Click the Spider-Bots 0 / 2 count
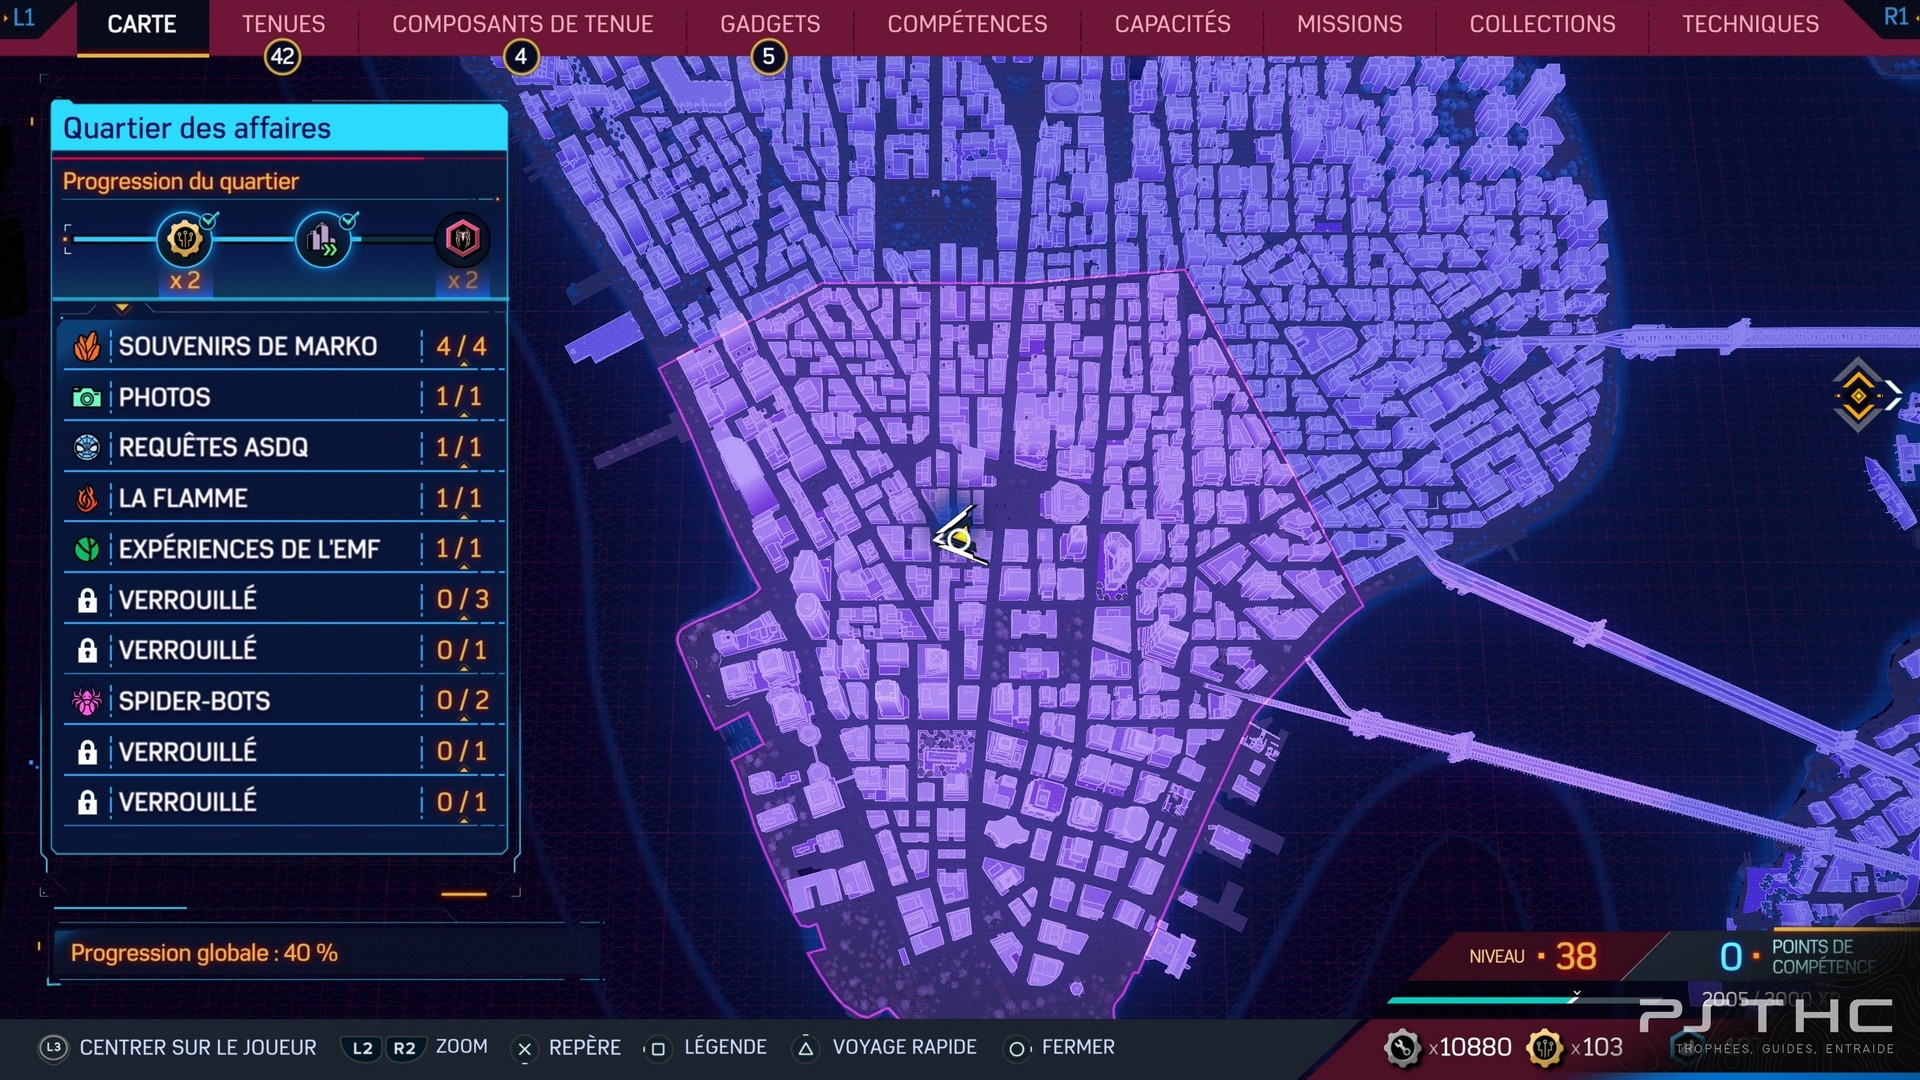 tap(462, 701)
